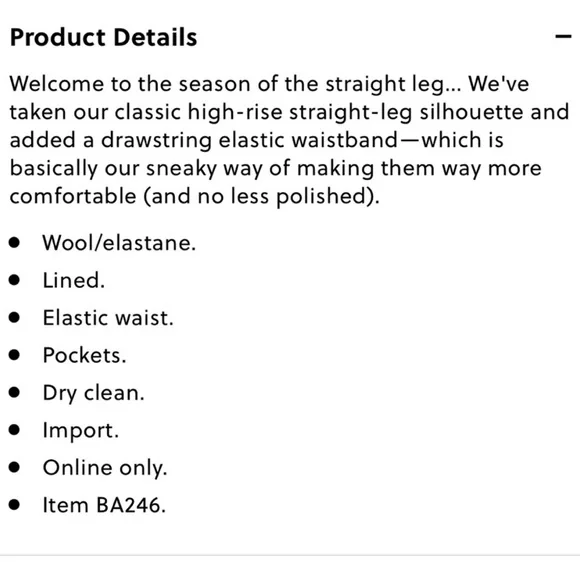Click the Elastic waist list item

(108, 318)
